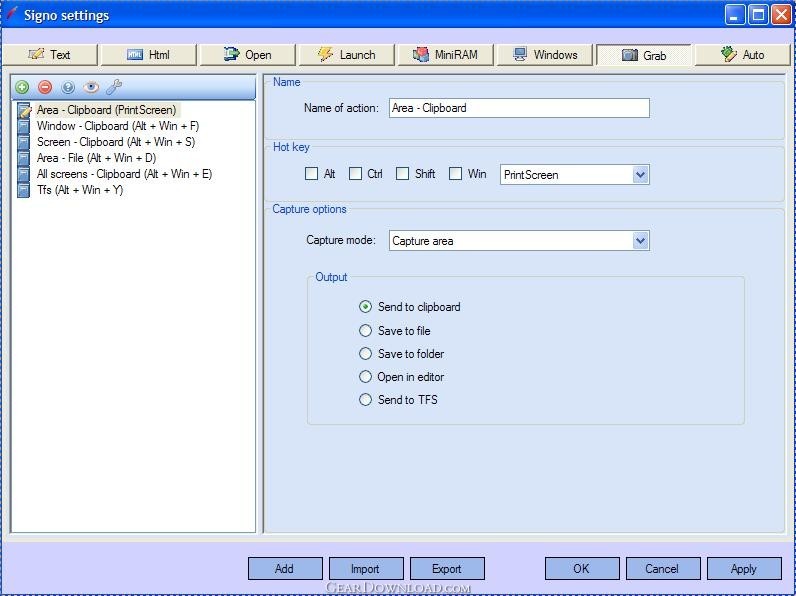This screenshot has width=796, height=596.
Task: Maximize the Signo settings window
Action: (758, 15)
